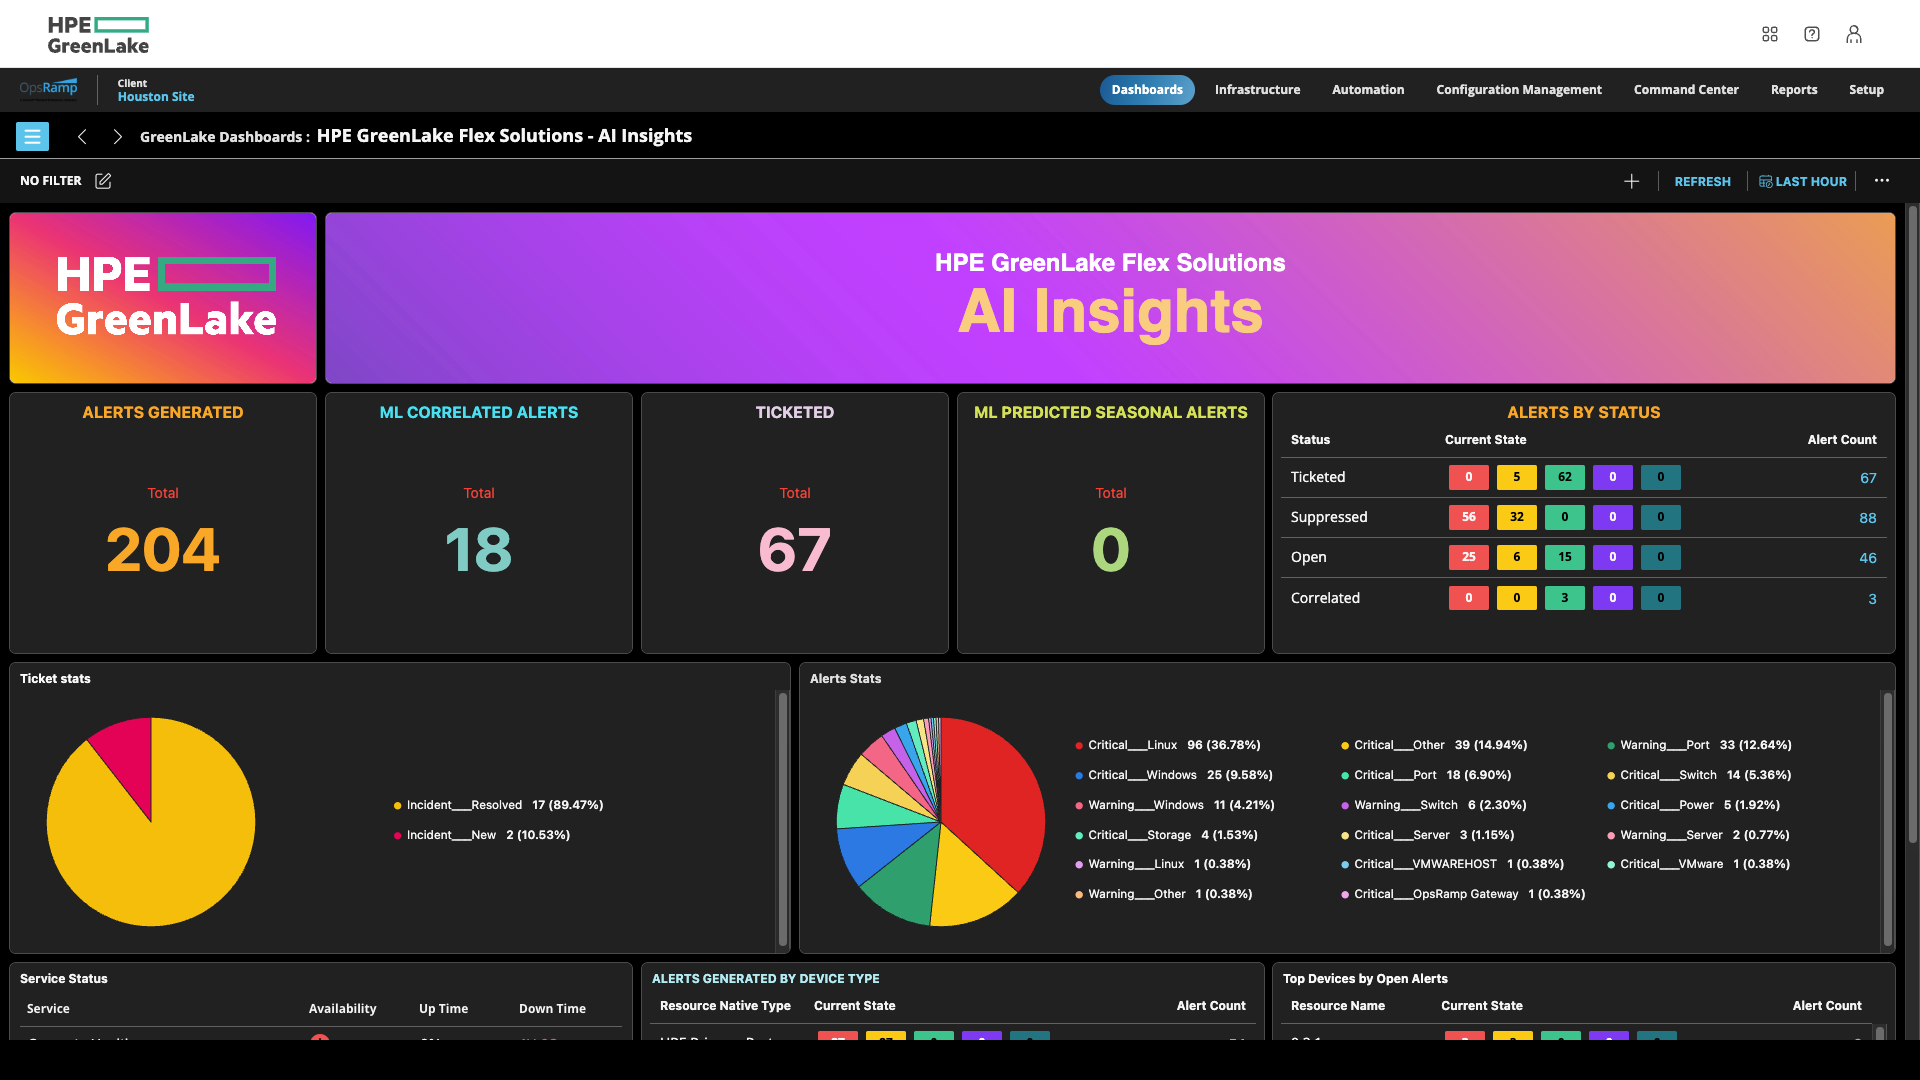Viewport: 1920px width, 1080px height.
Task: Click the Suppressed row alert count 88
Action: [x=1867, y=518]
